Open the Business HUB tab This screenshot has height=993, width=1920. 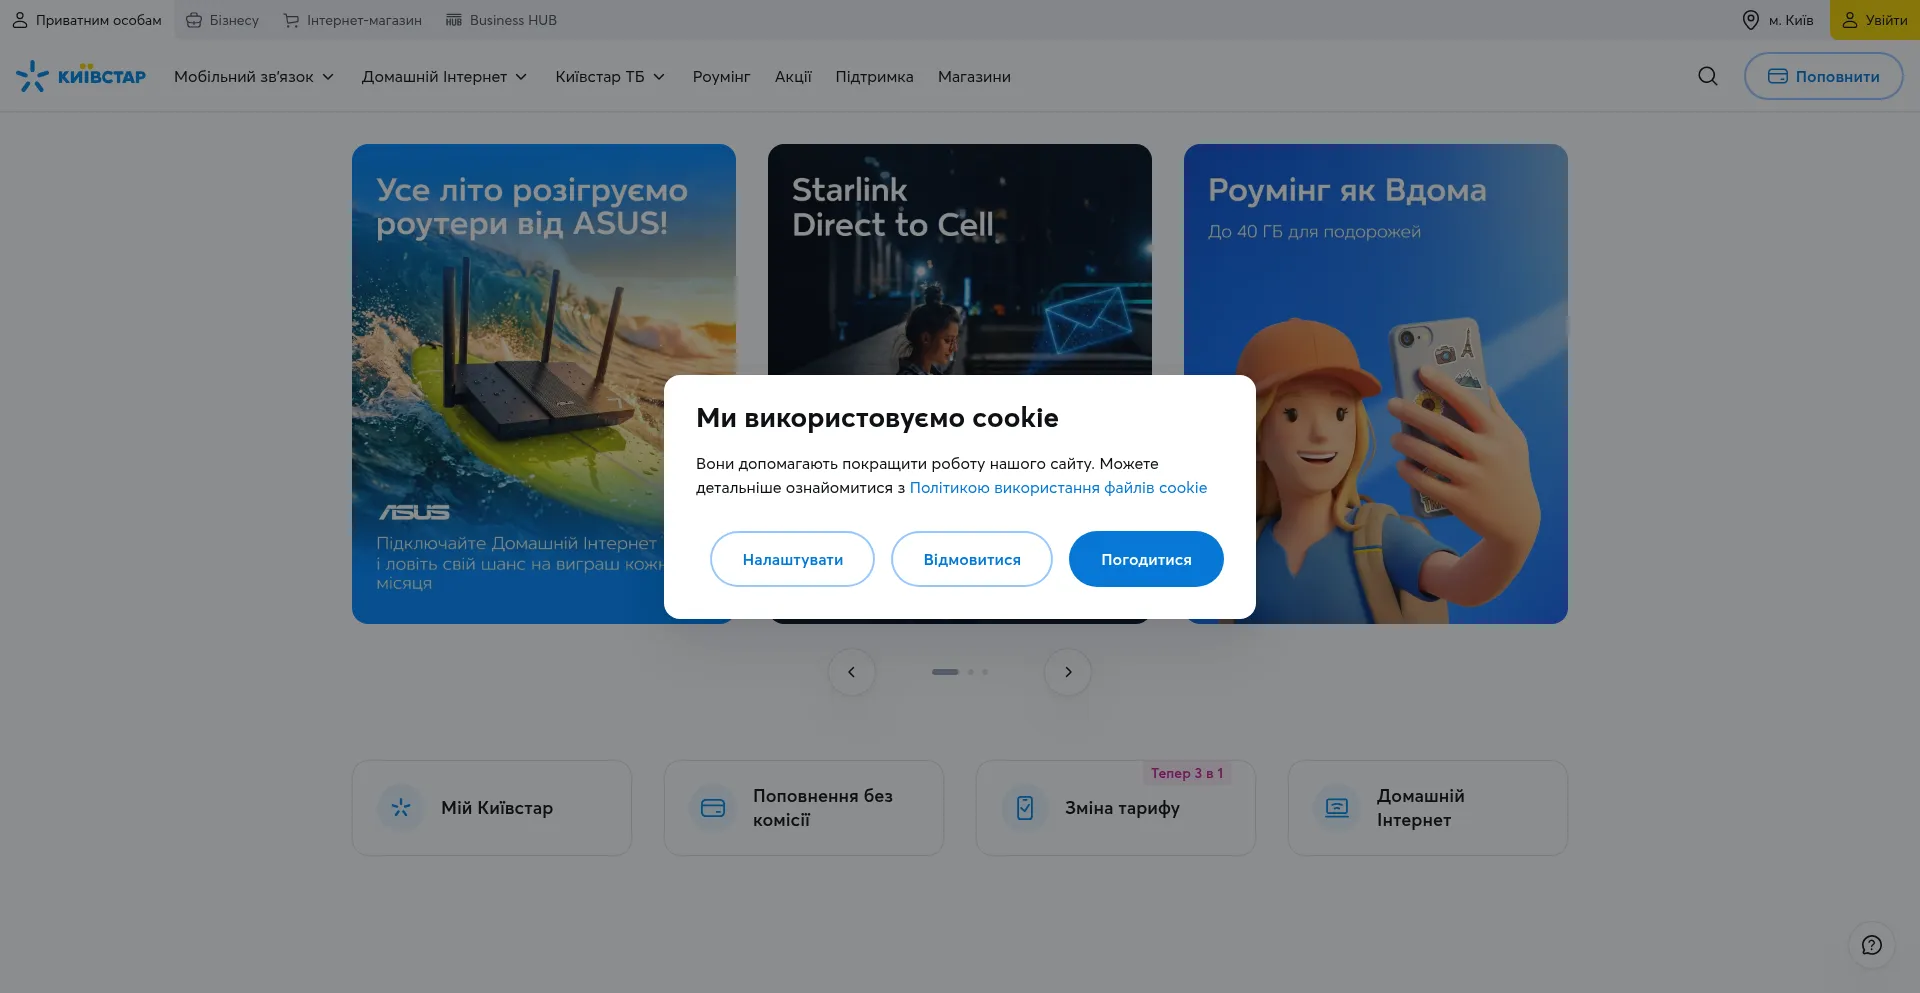click(501, 20)
